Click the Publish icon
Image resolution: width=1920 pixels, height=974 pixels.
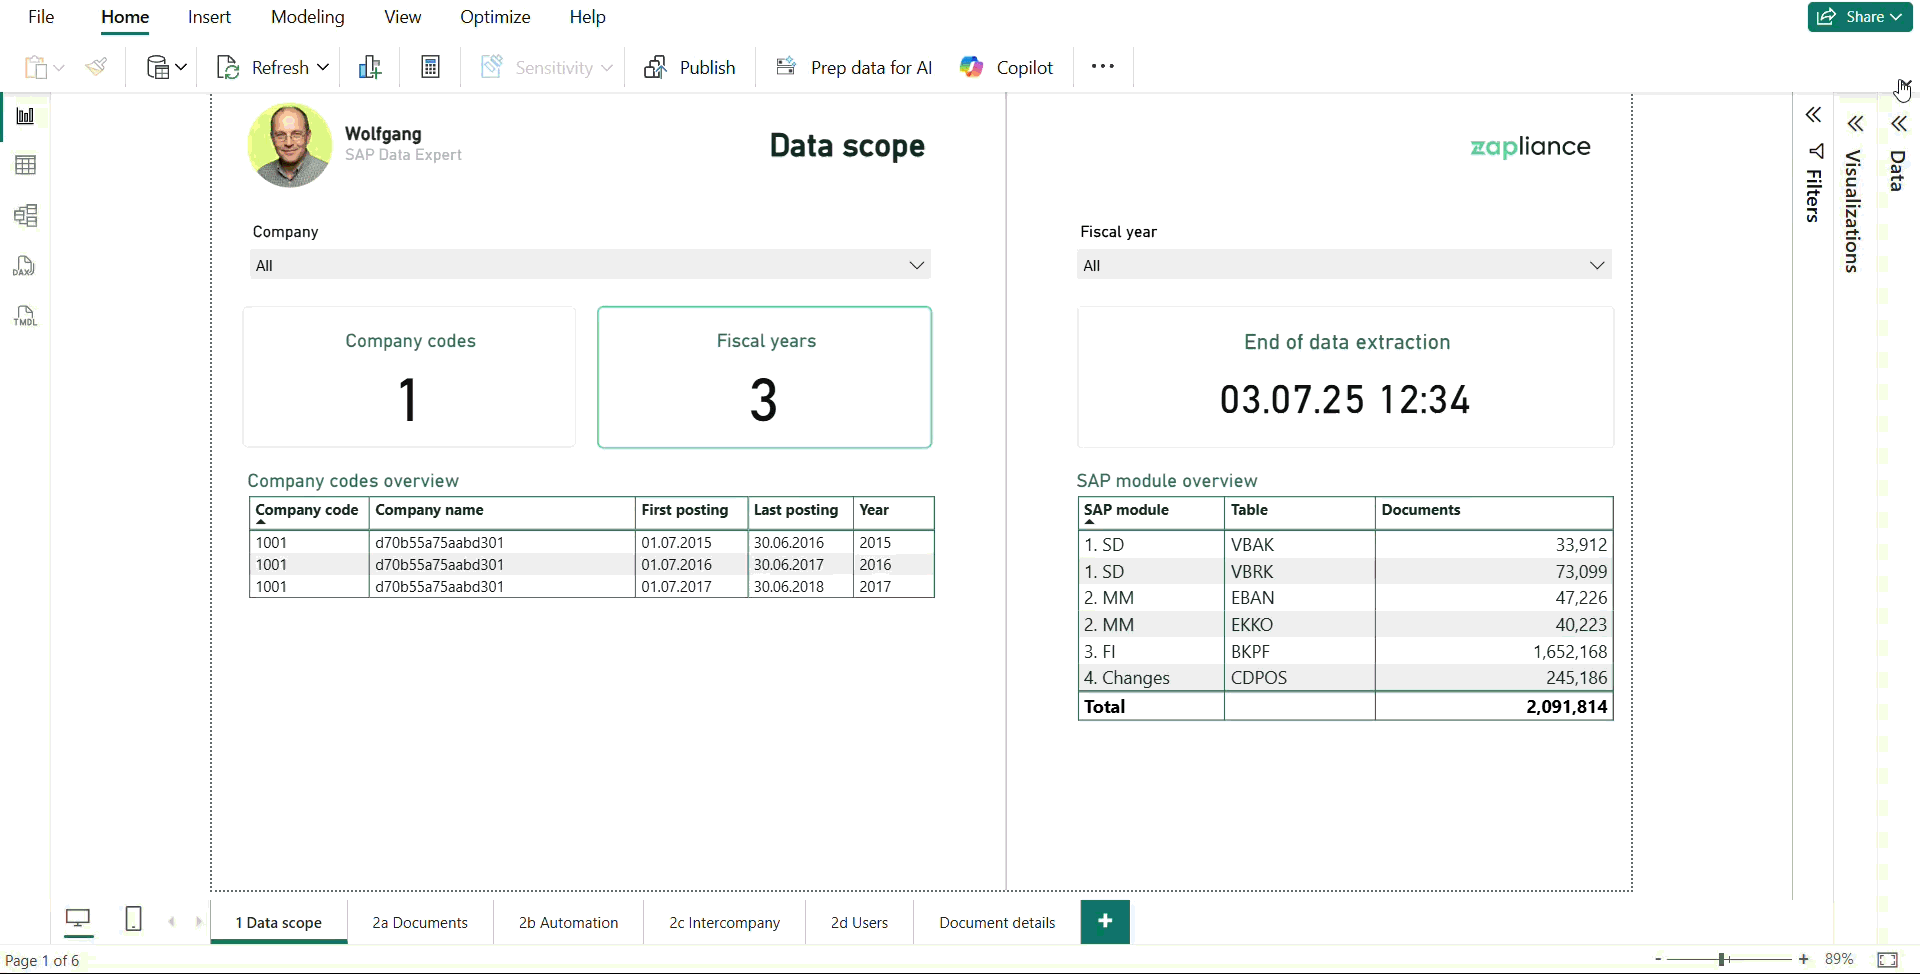tap(656, 67)
